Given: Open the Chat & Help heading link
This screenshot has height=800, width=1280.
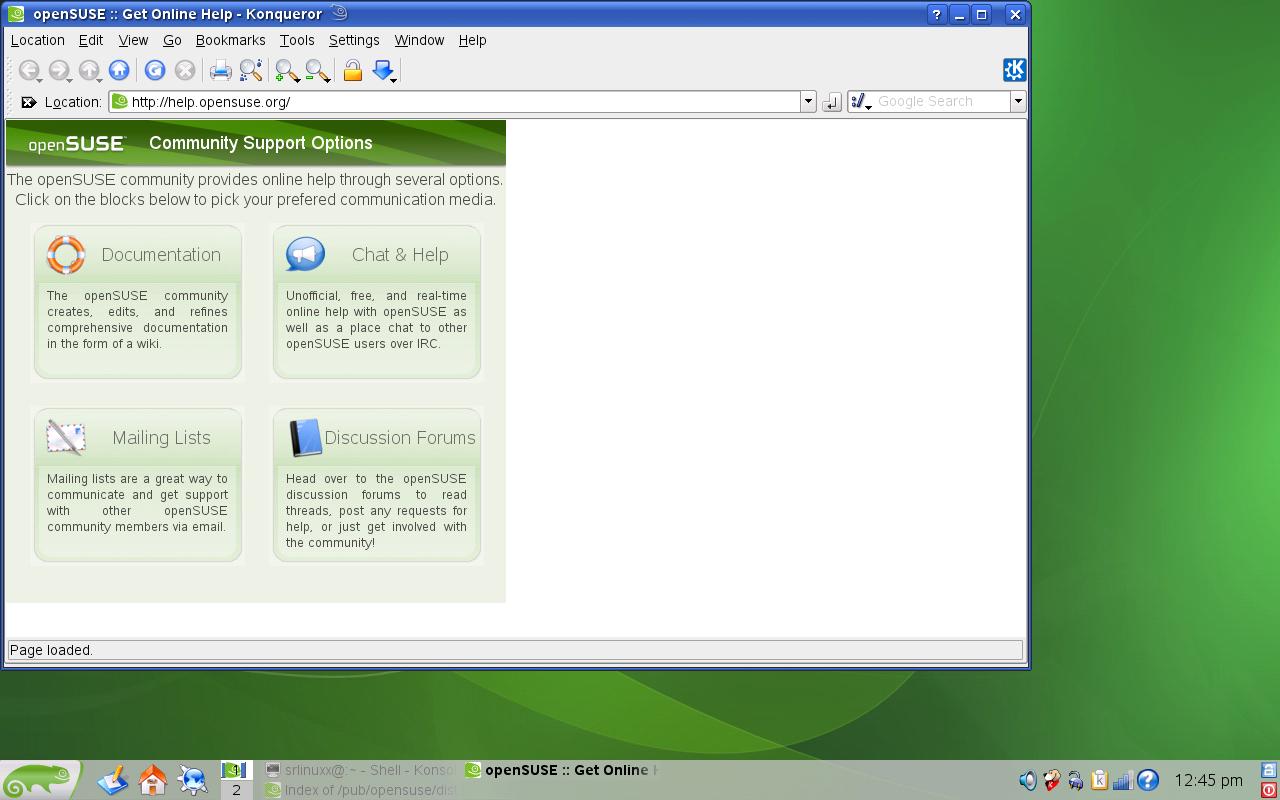Looking at the screenshot, I should (400, 255).
